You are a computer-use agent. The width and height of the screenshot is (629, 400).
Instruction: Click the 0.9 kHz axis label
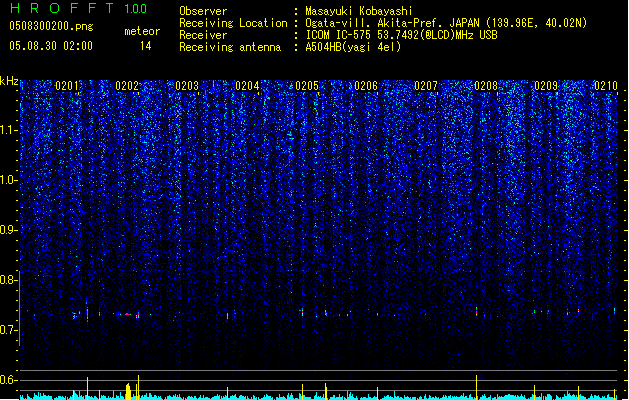(x=9, y=230)
